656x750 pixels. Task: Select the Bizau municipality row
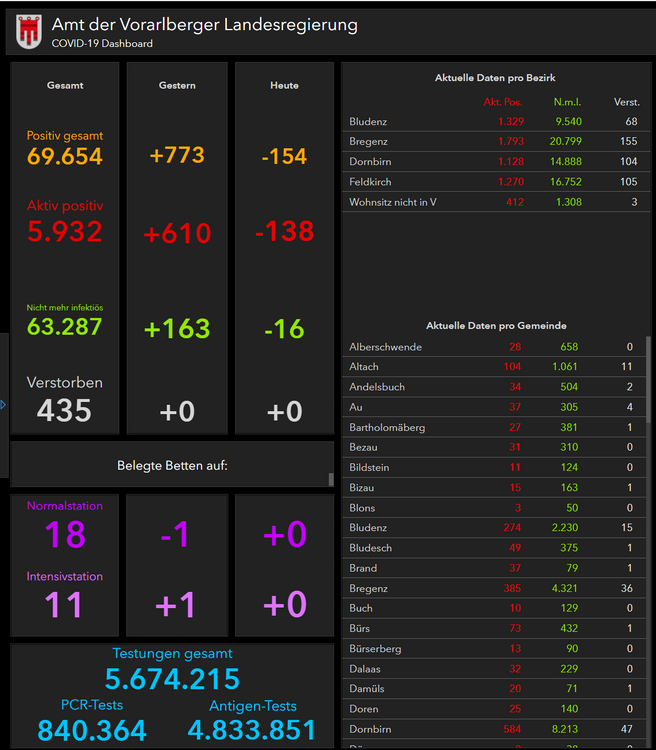494,487
